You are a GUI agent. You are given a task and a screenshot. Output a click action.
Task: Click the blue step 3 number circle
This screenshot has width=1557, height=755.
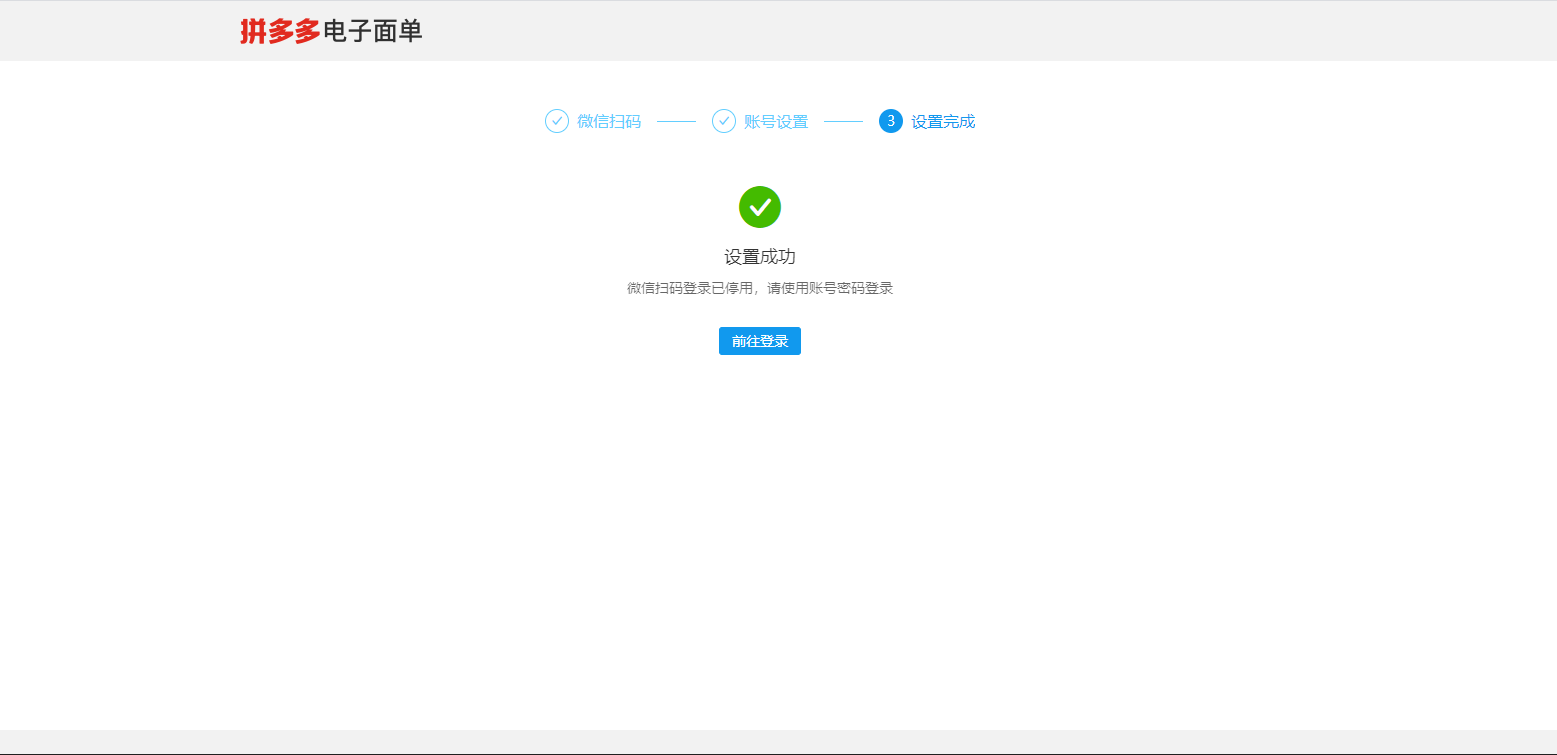tap(891, 121)
